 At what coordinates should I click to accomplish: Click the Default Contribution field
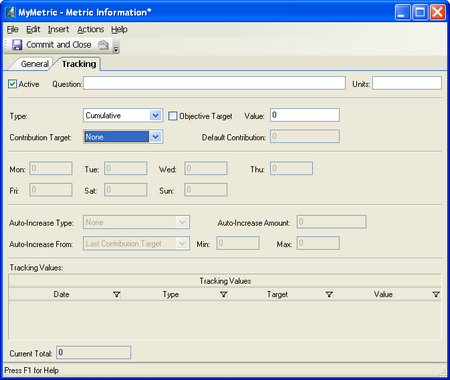(x=305, y=136)
